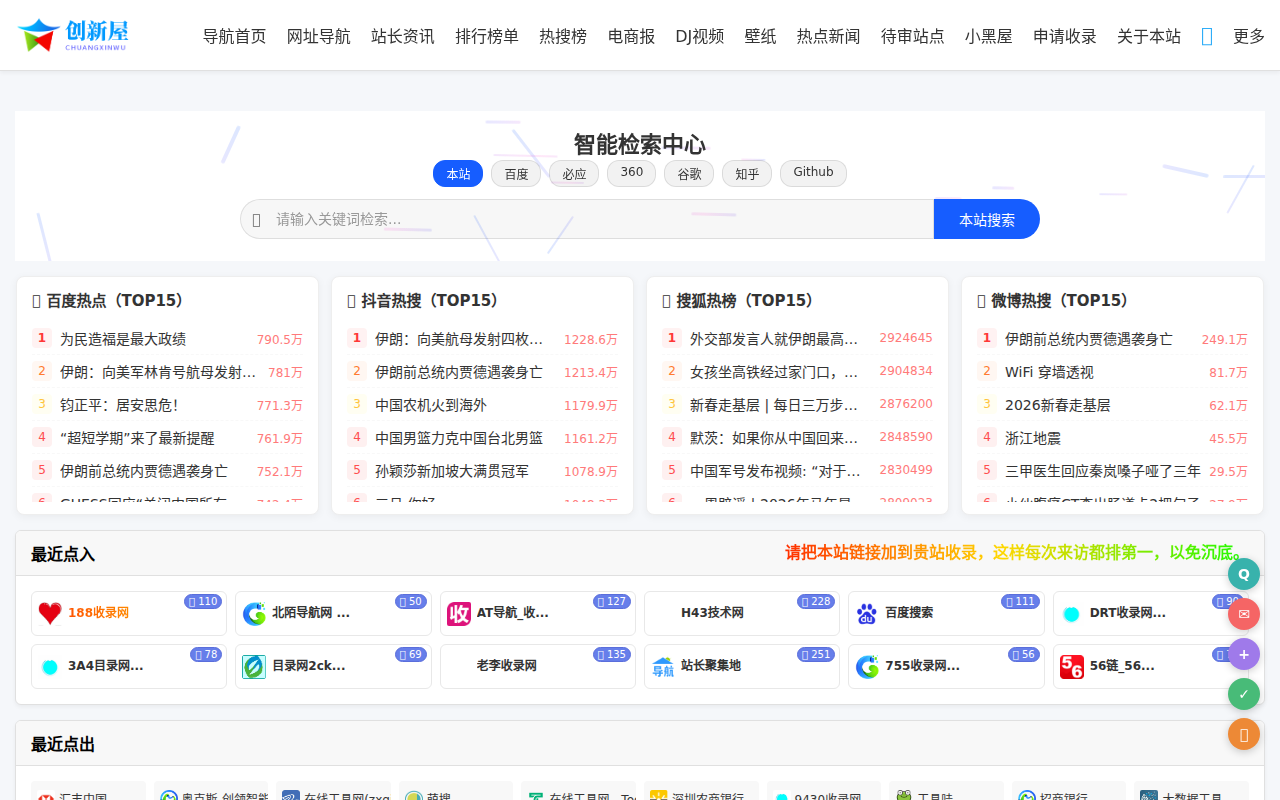Open the 导航首页 menu item
Screen dimensions: 1280x800
[x=235, y=34]
